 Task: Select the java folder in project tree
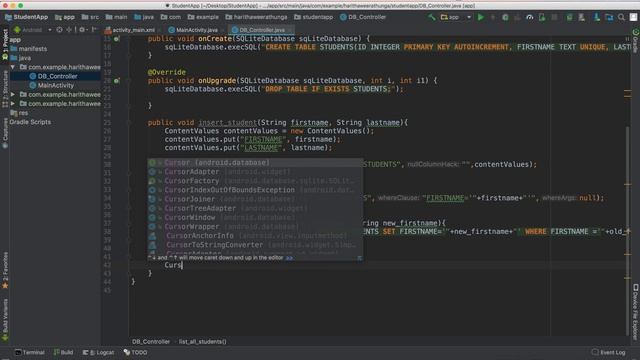coord(20,58)
